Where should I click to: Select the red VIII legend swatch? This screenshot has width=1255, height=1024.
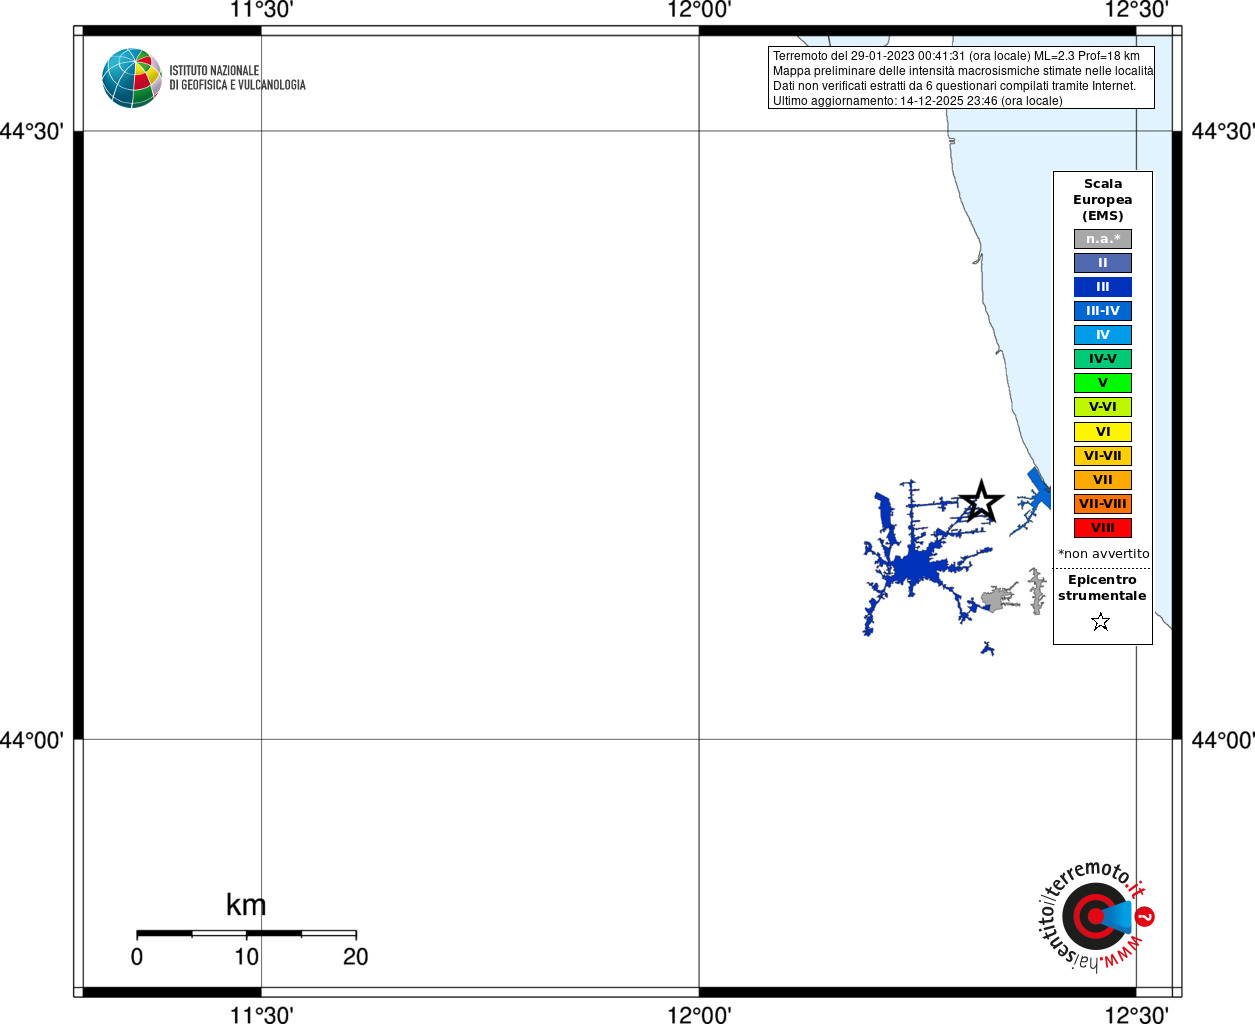tap(1103, 528)
